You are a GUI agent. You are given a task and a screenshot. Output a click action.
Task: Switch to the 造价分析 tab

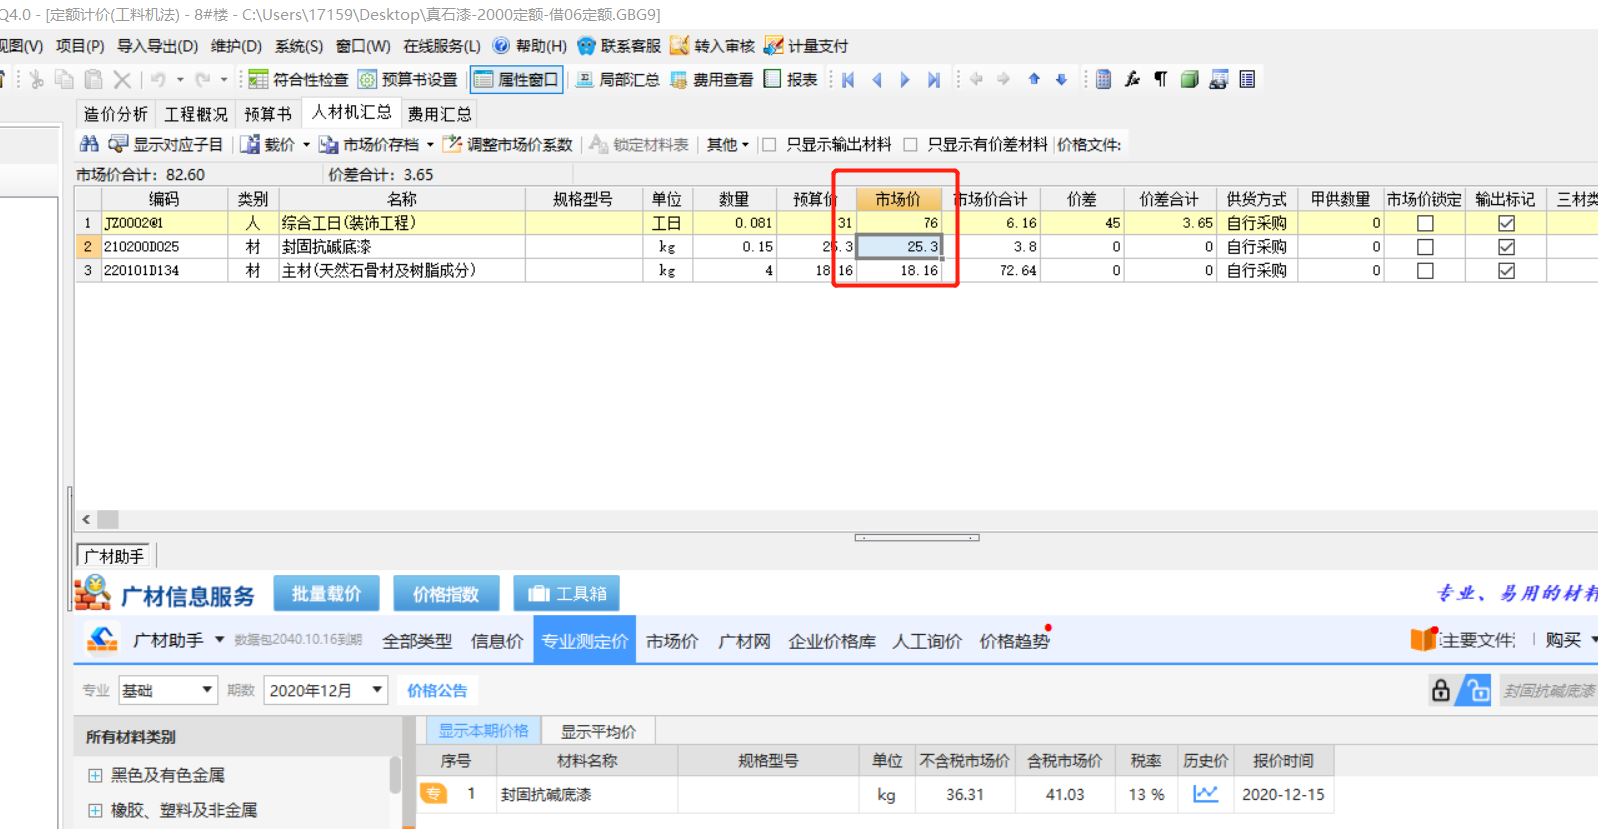tap(115, 114)
